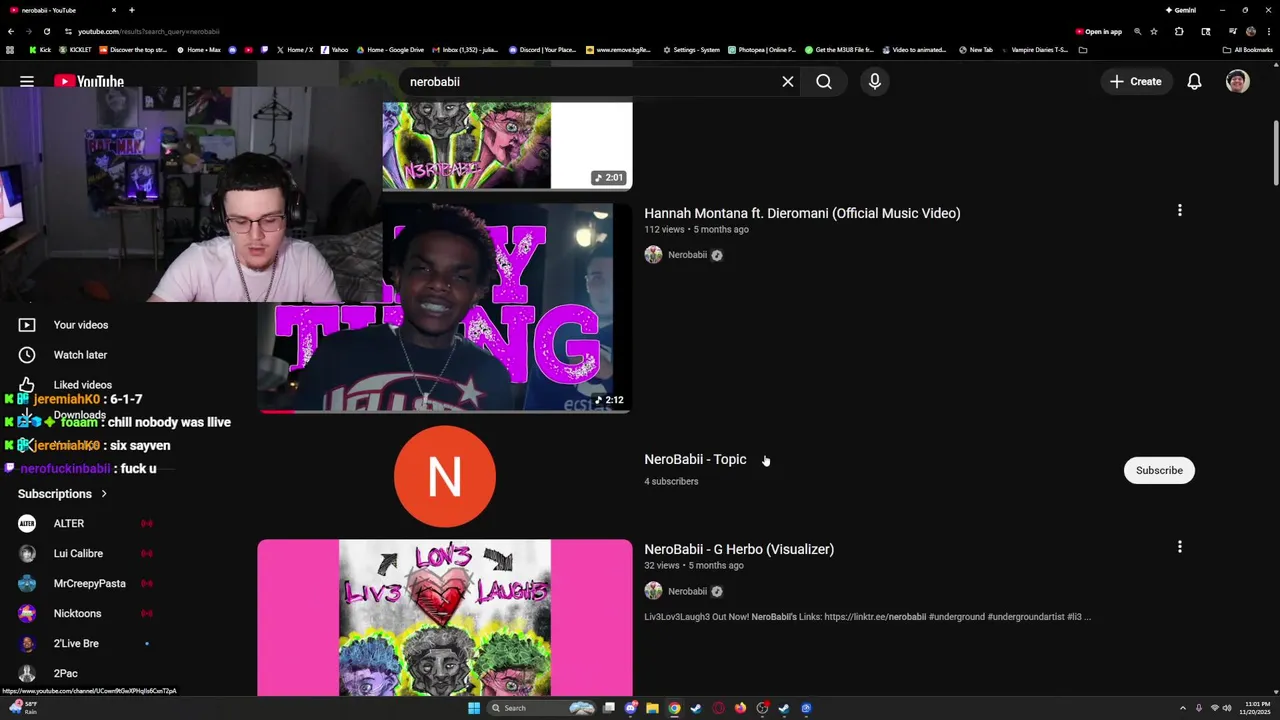Open the All Bookmarks folder
The width and height of the screenshot is (1280, 720).
[x=1248, y=50]
